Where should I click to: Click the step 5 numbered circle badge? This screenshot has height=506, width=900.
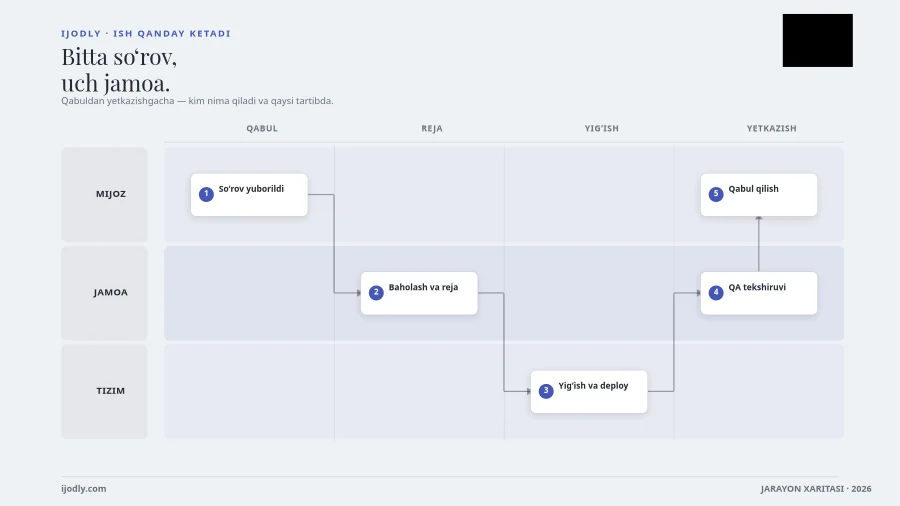(x=716, y=194)
